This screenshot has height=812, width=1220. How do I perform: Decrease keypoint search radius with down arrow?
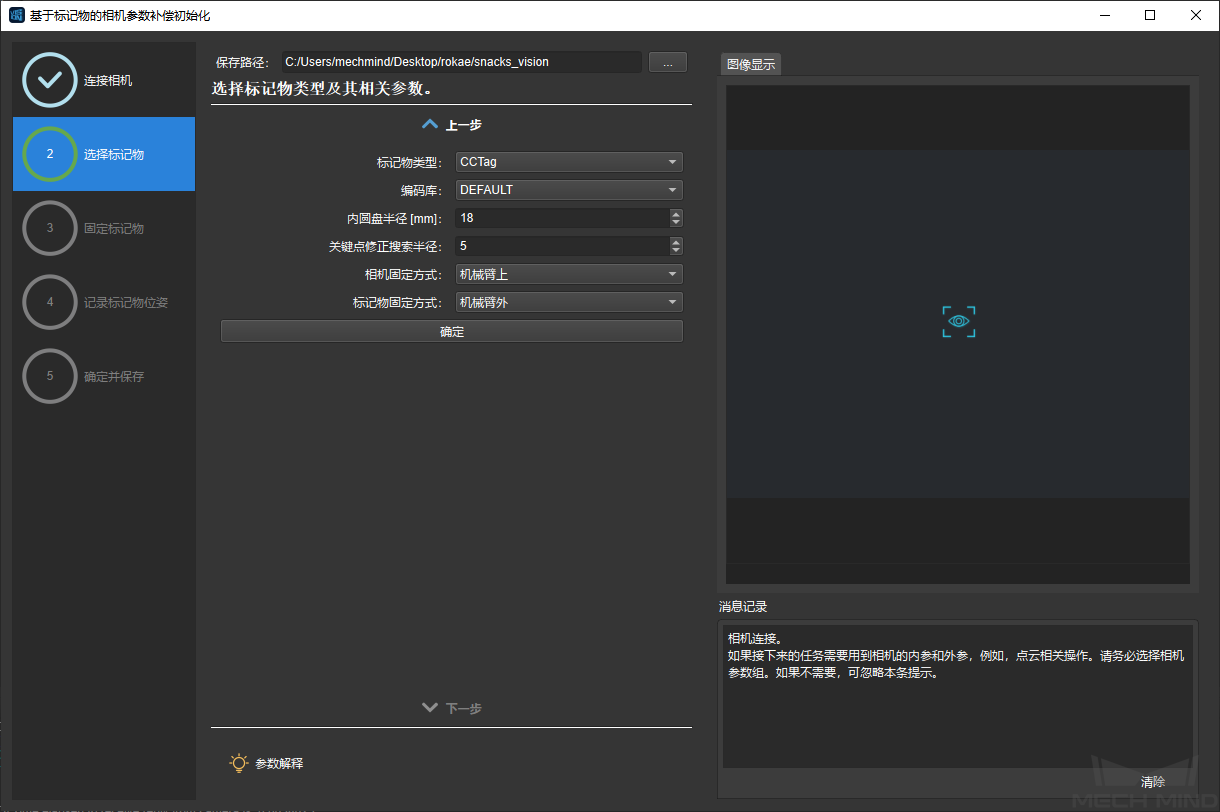coord(676,250)
